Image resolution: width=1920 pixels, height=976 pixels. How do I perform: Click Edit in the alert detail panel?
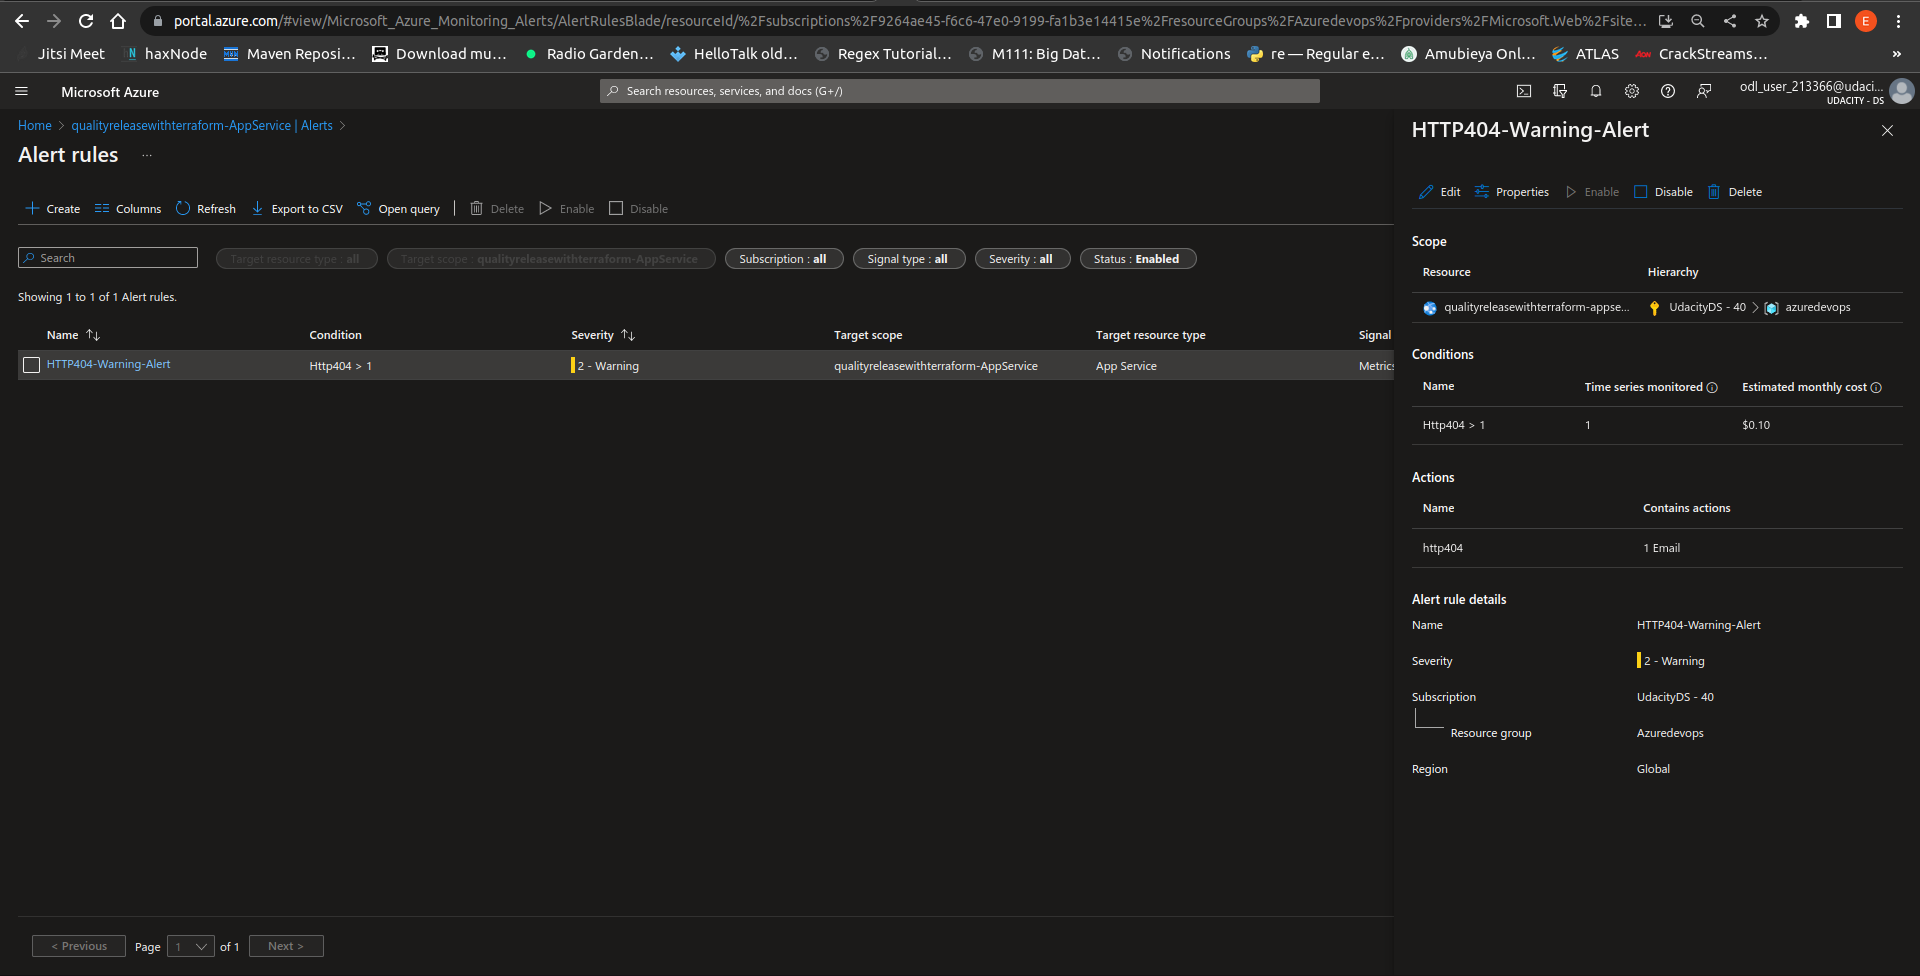(1440, 192)
